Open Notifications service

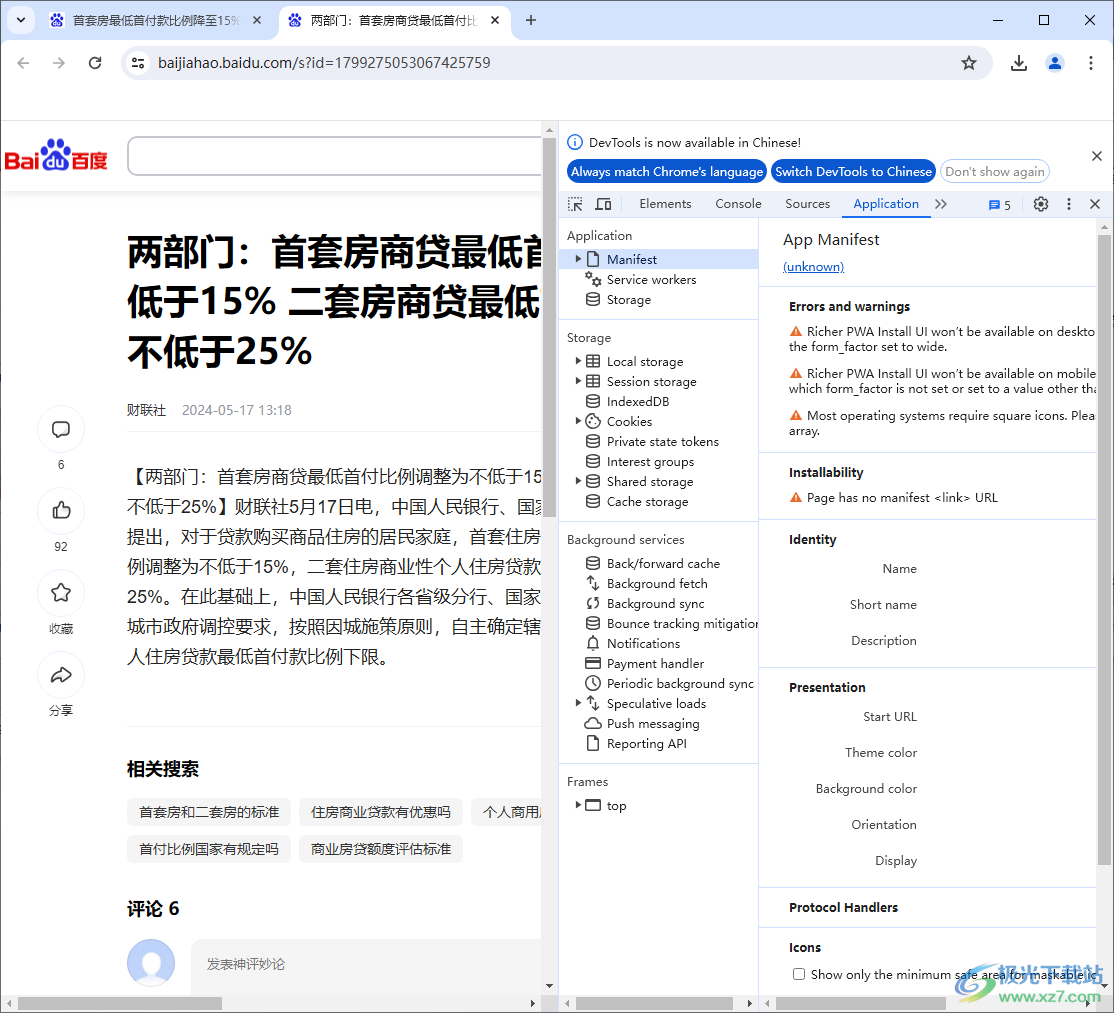point(642,644)
